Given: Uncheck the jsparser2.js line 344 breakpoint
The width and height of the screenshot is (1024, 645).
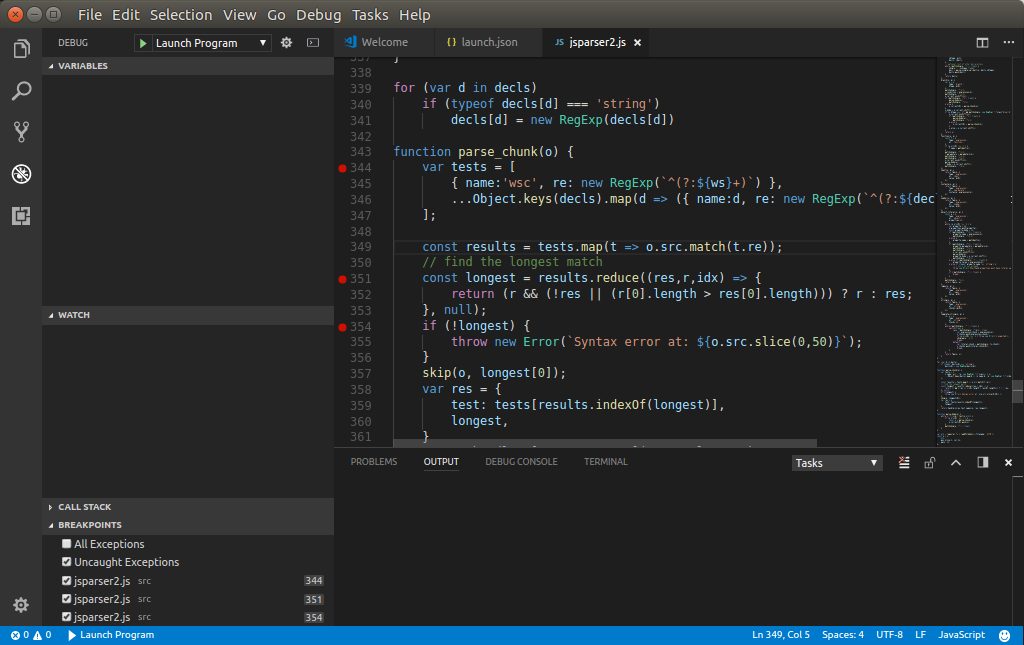Looking at the screenshot, I should [66, 580].
